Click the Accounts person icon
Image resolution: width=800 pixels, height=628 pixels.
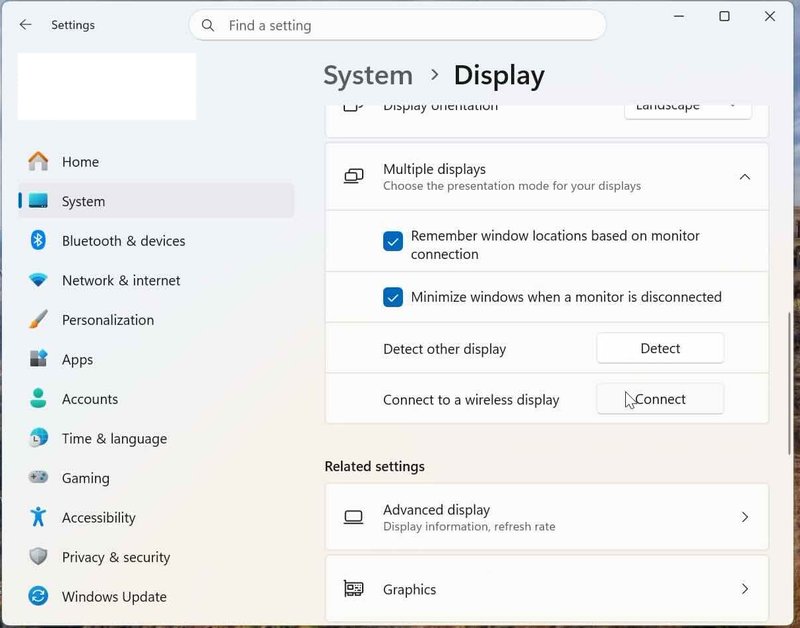[38, 398]
